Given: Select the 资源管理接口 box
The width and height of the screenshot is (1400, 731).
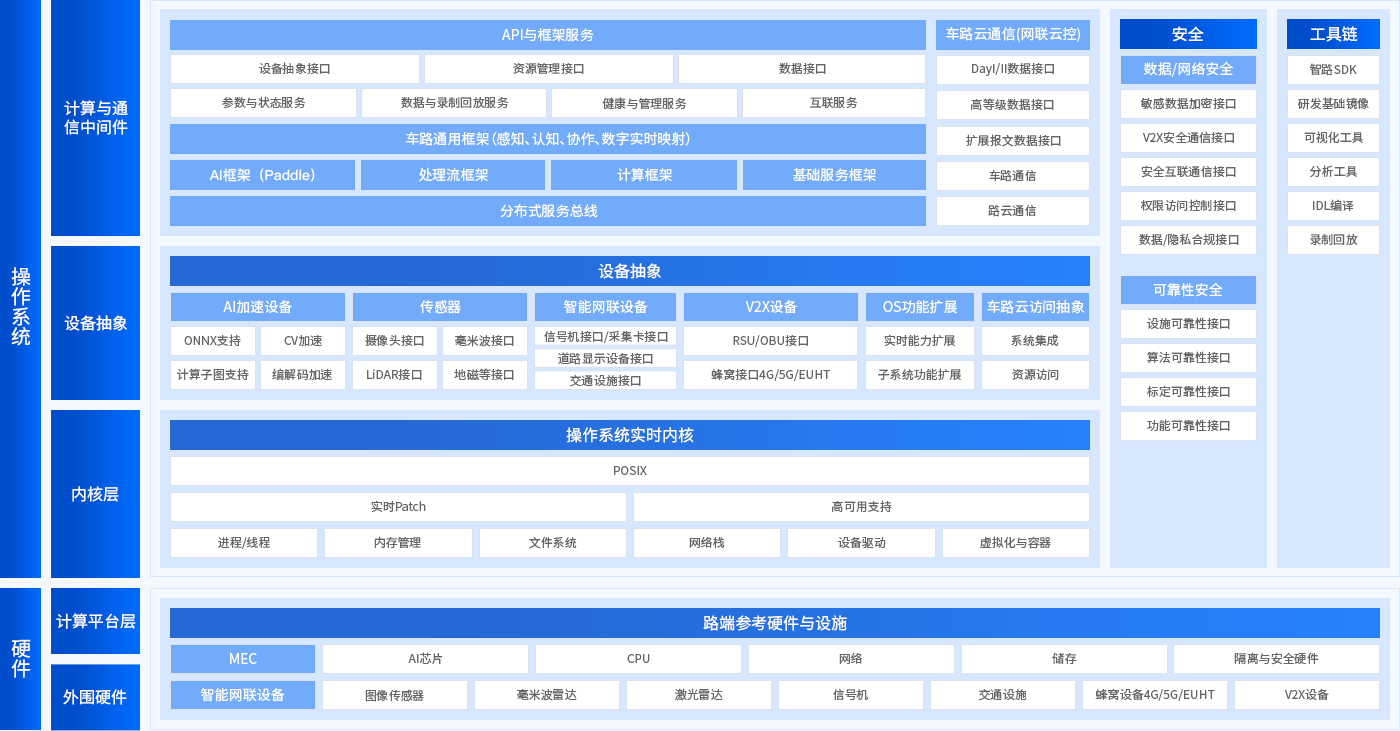Looking at the screenshot, I should (x=549, y=69).
